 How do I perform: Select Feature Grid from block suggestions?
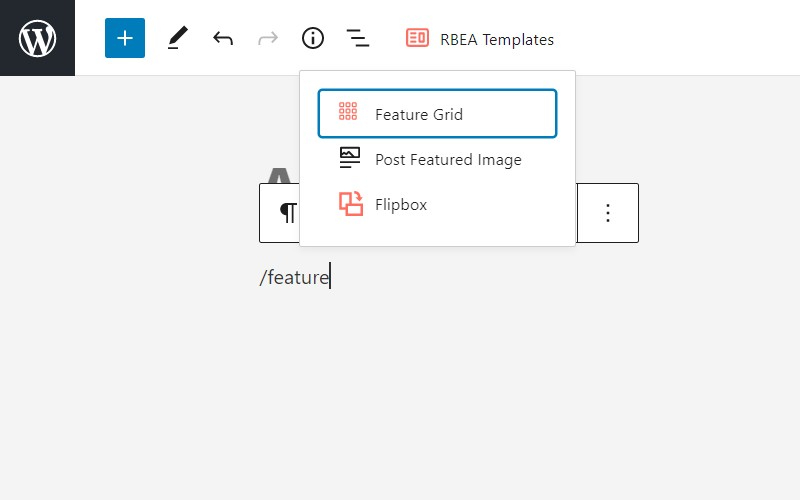(437, 114)
